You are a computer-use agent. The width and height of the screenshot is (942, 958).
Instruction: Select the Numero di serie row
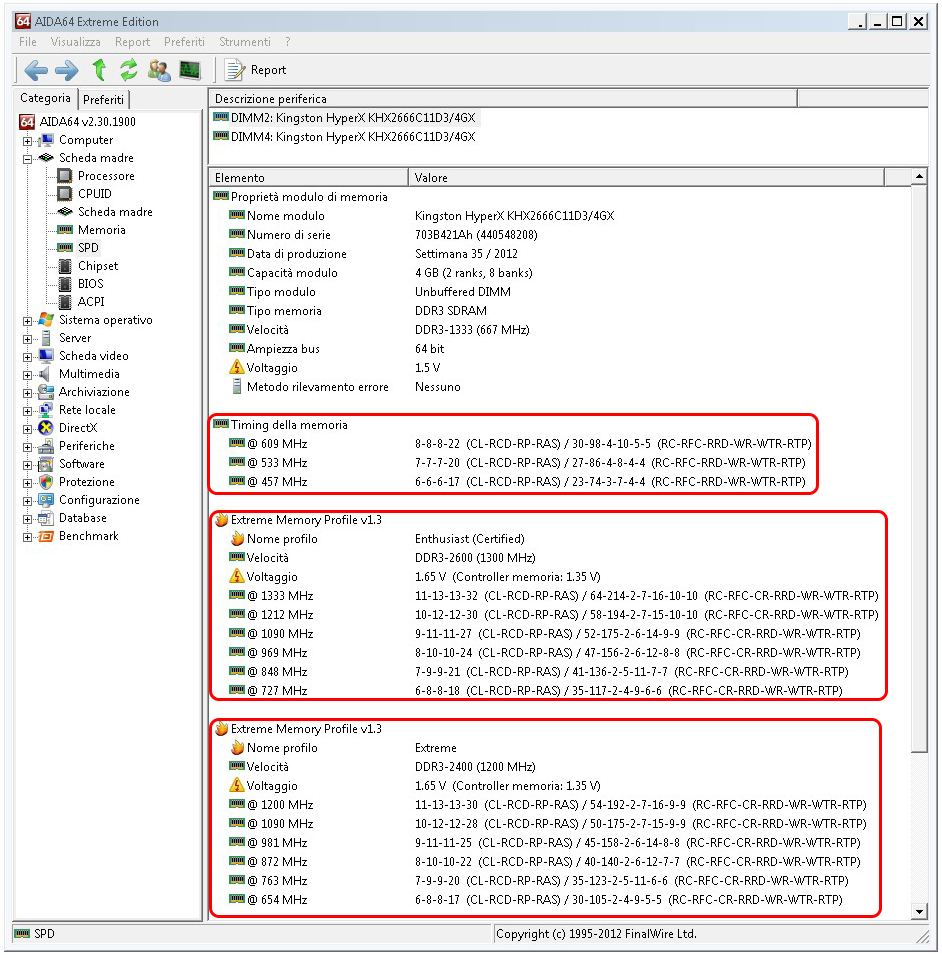tap(383, 235)
